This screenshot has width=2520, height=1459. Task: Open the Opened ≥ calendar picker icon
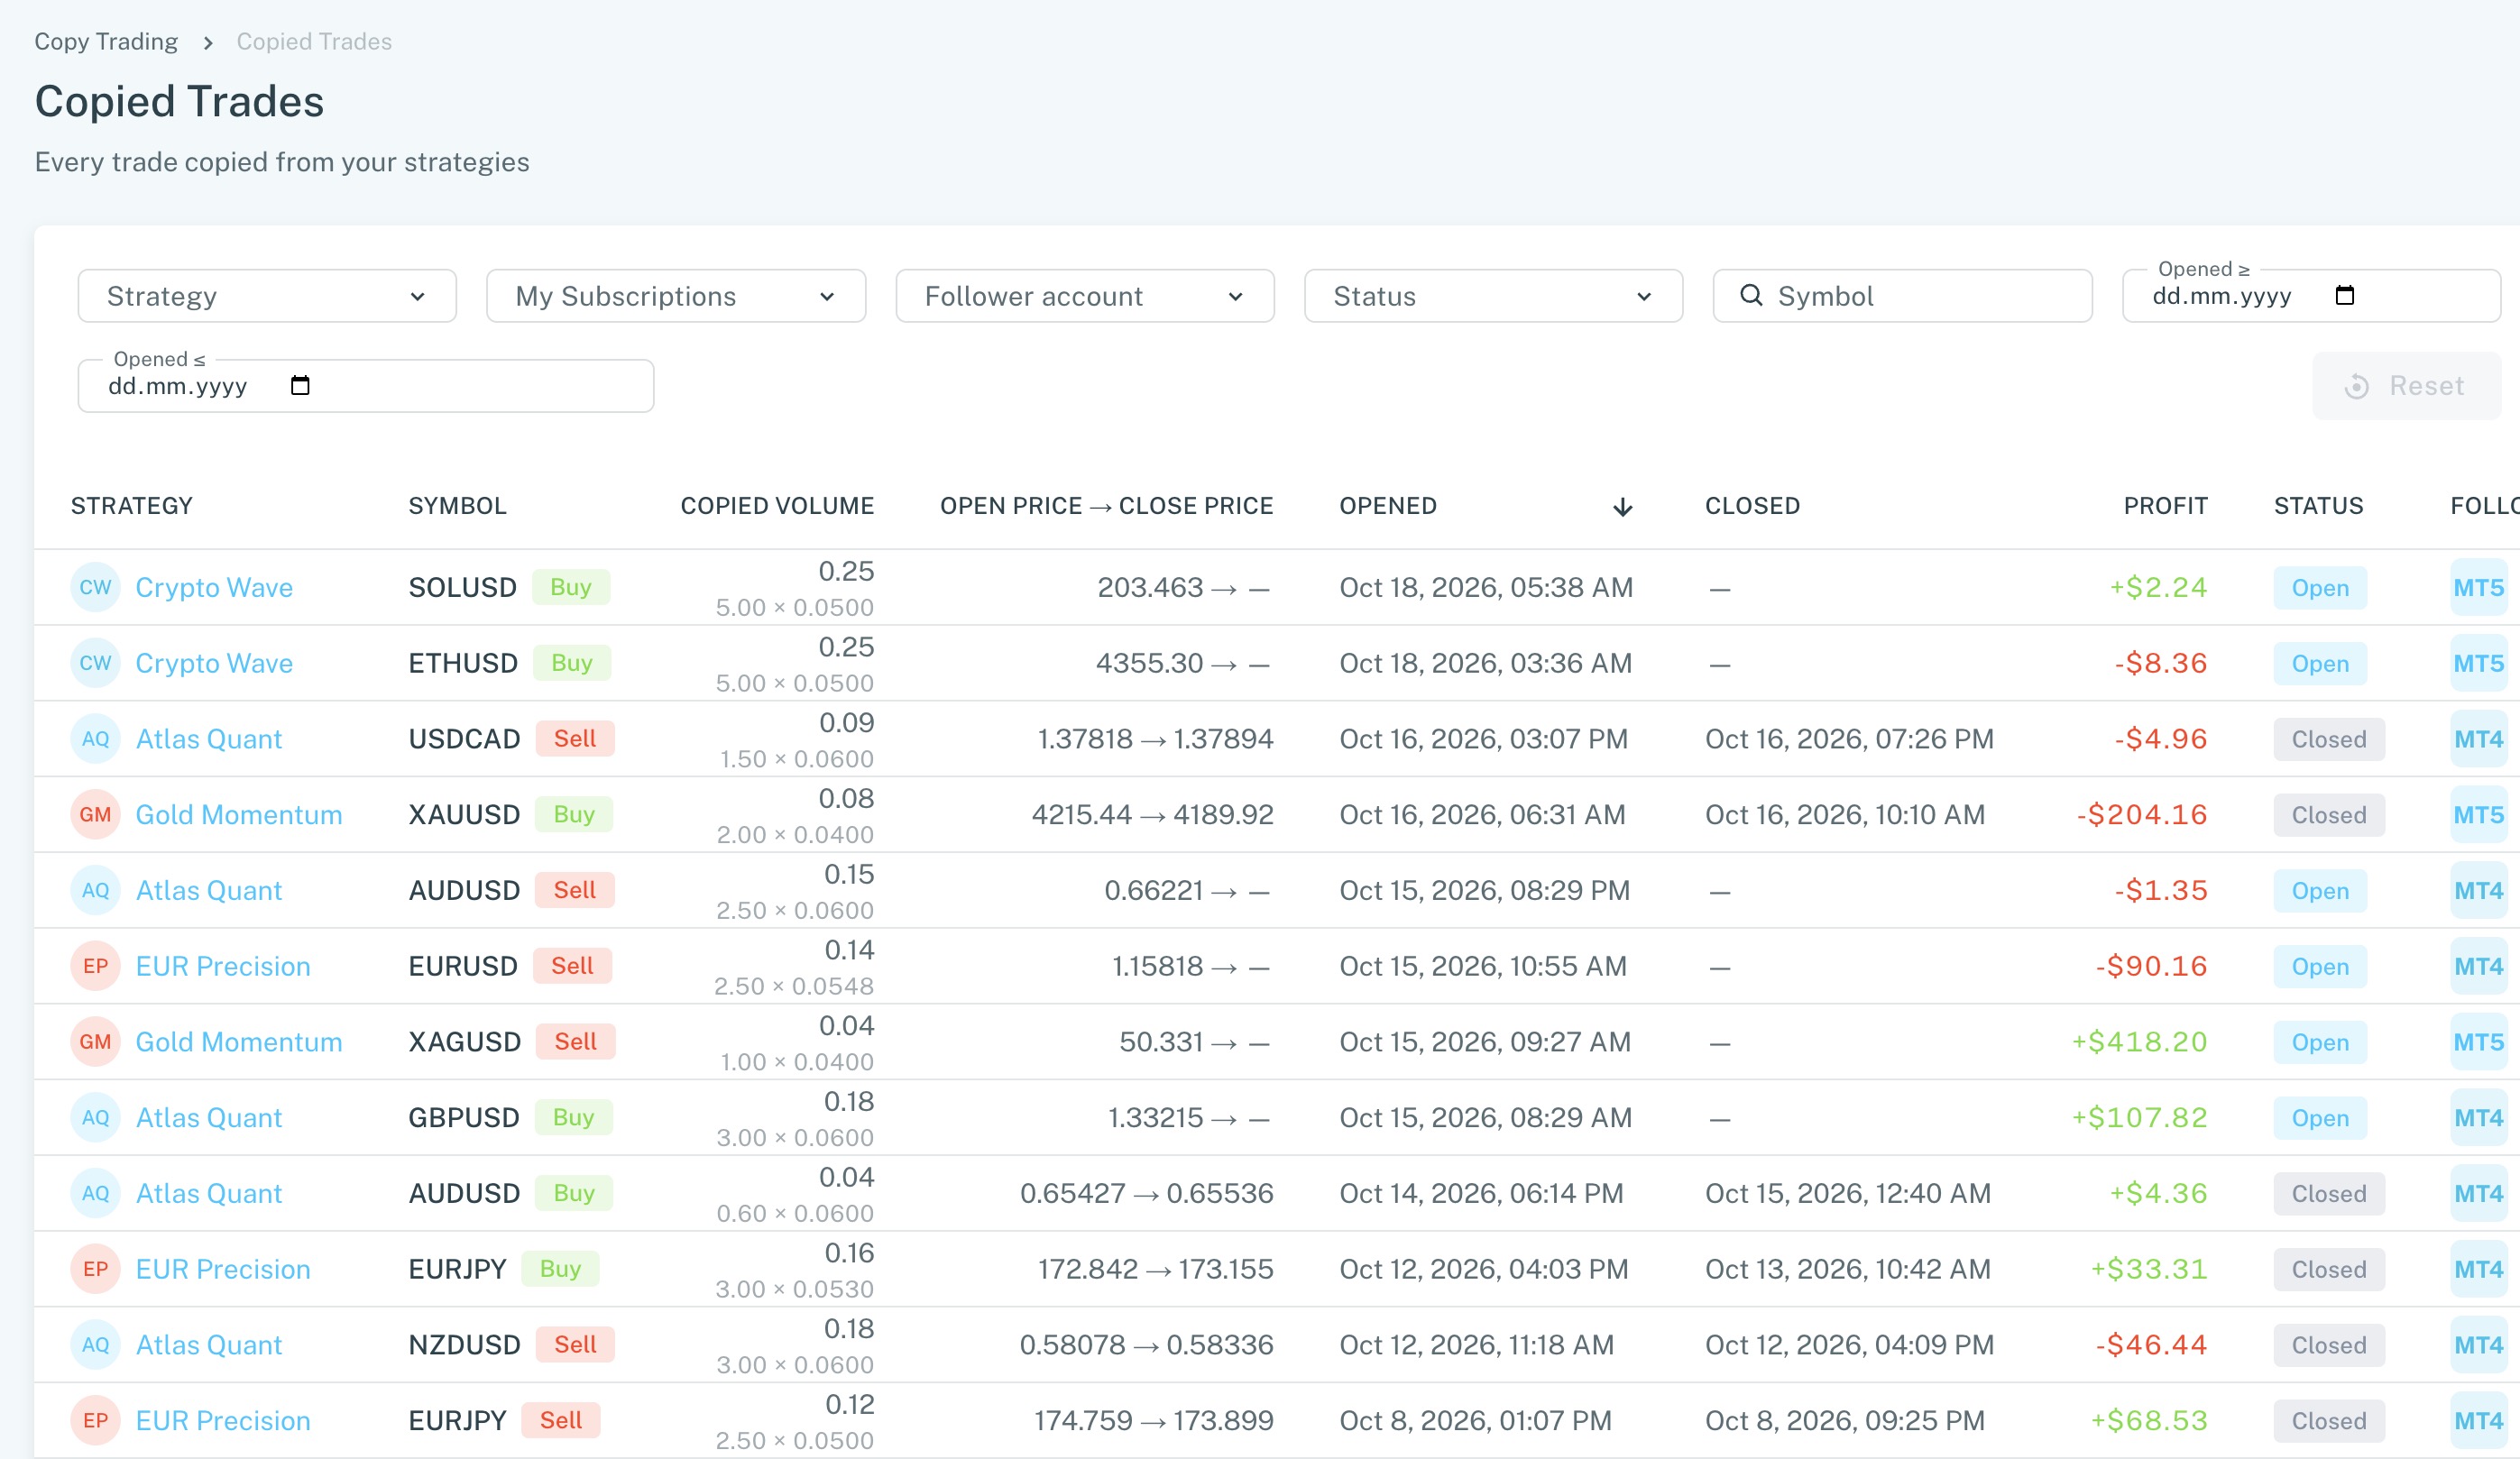tap(2344, 295)
